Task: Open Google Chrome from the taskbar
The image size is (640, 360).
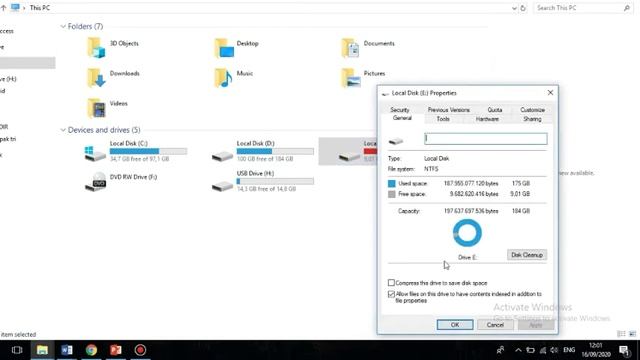Action: 91,350
